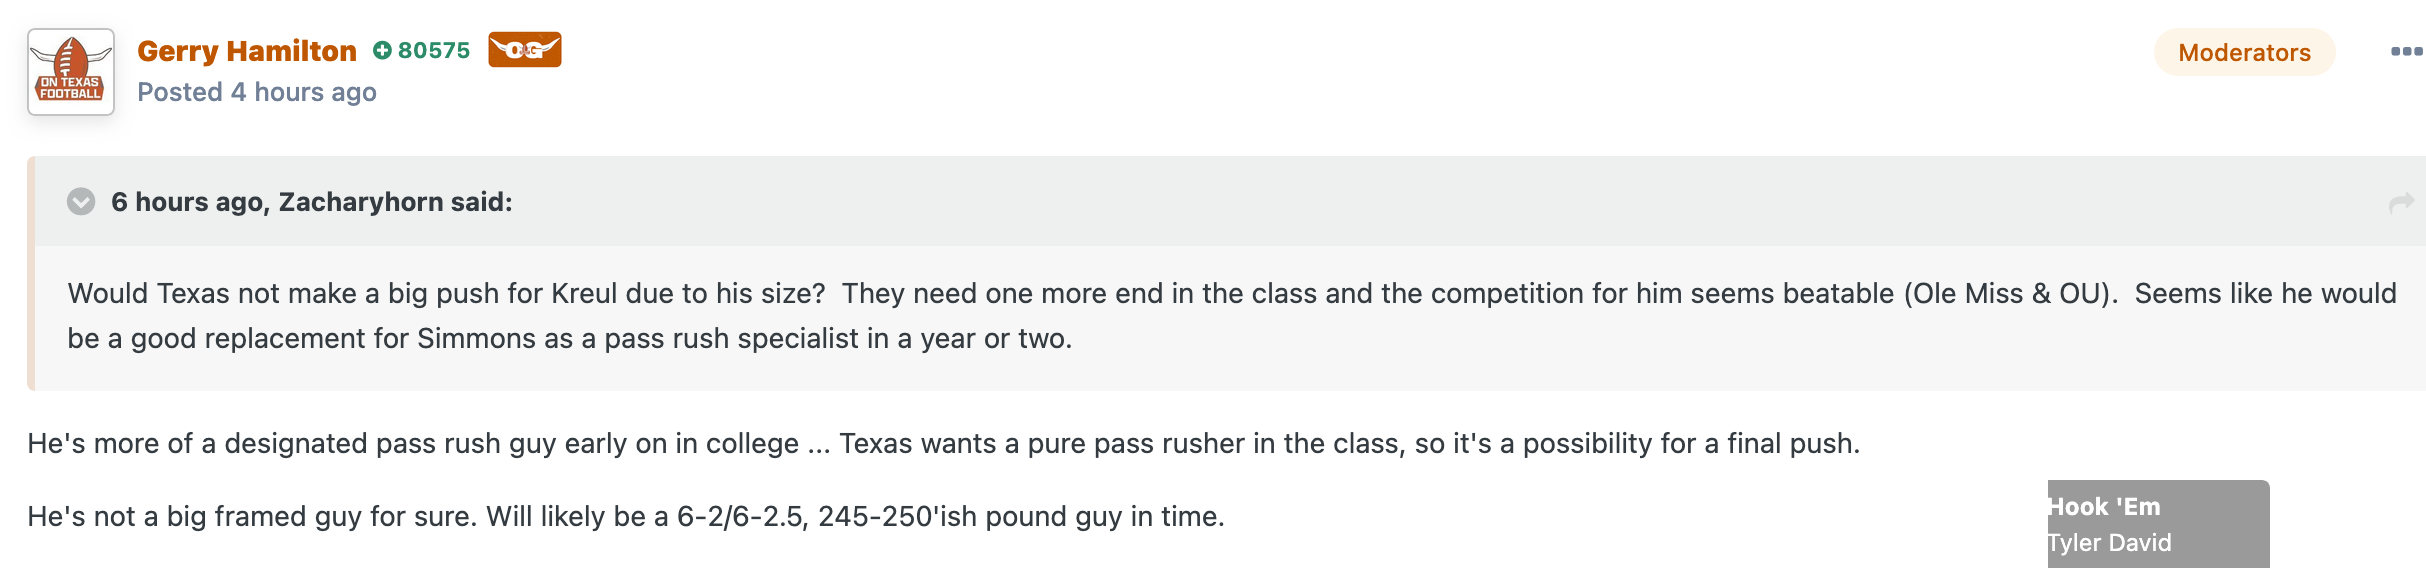Open the three-dot post options menu
The width and height of the screenshot is (2426, 568).
click(x=2407, y=51)
